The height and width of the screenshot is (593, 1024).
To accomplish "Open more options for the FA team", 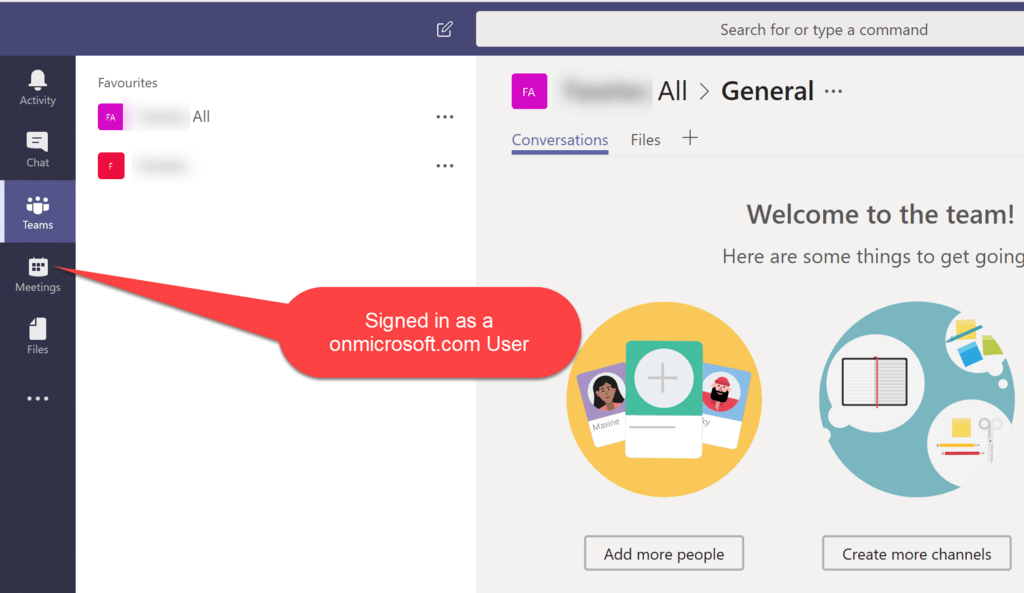I will coord(445,117).
